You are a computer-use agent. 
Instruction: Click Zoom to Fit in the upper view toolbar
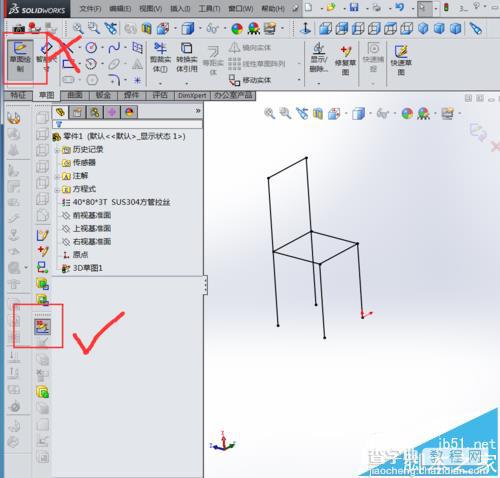tap(78, 28)
